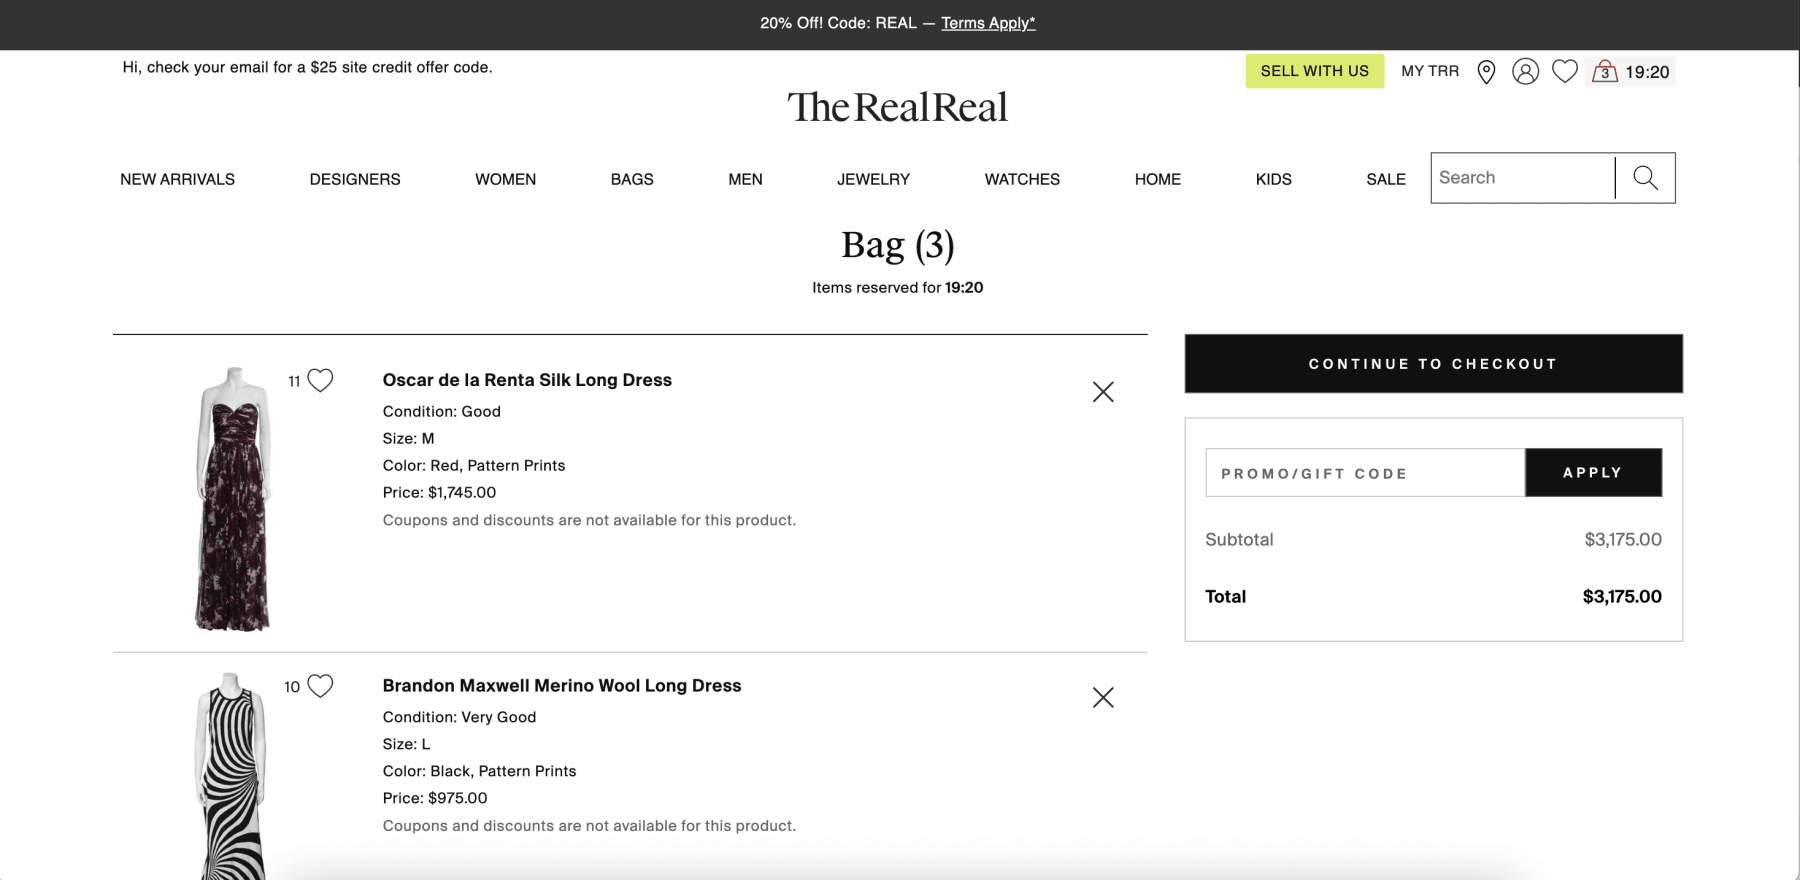The image size is (1800, 880).
Task: Apply the promo code
Action: pyautogui.click(x=1593, y=473)
